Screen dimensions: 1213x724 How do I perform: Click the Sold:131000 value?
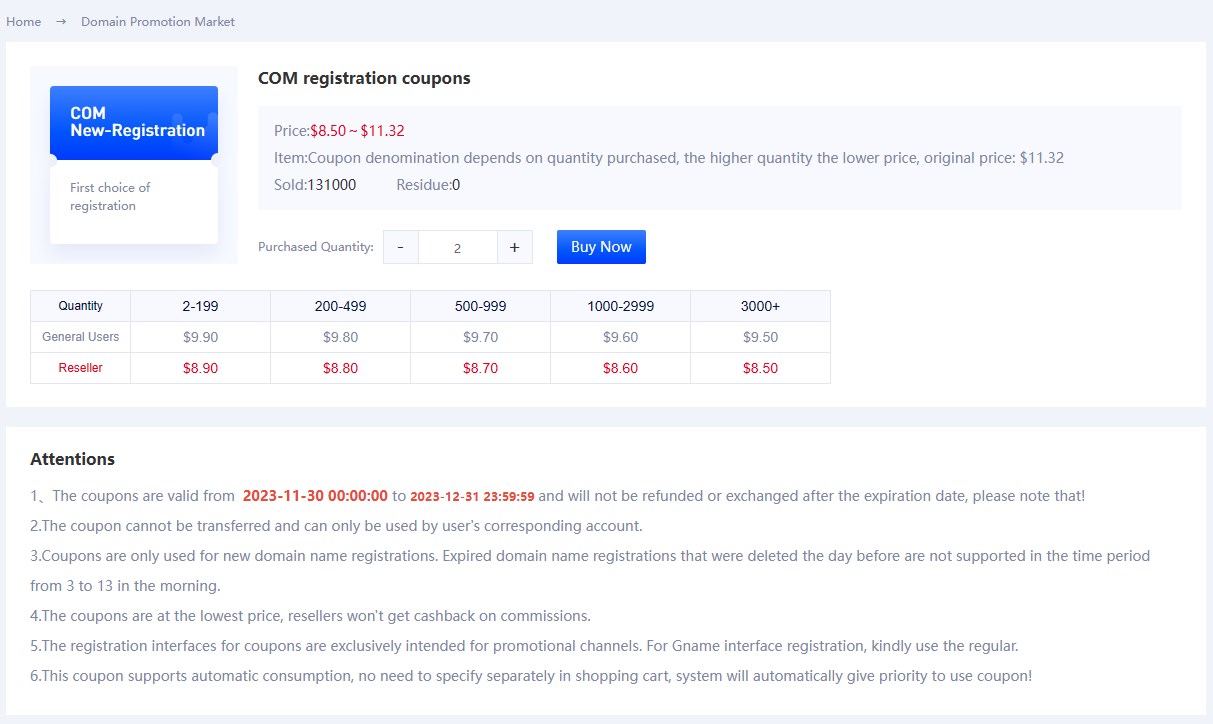point(315,185)
